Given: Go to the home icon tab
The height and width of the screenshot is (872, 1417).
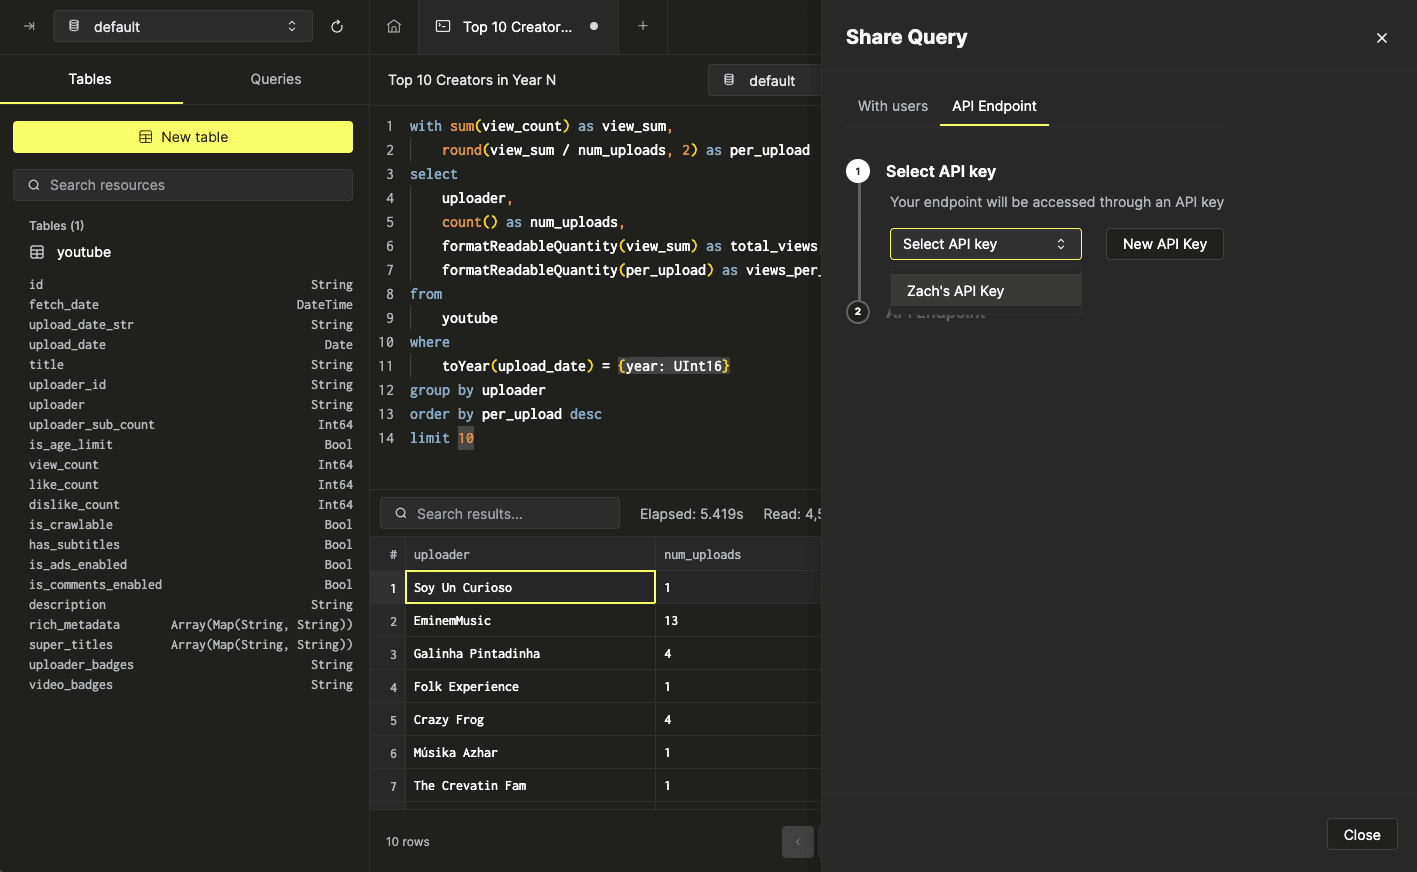Looking at the screenshot, I should coord(394,27).
